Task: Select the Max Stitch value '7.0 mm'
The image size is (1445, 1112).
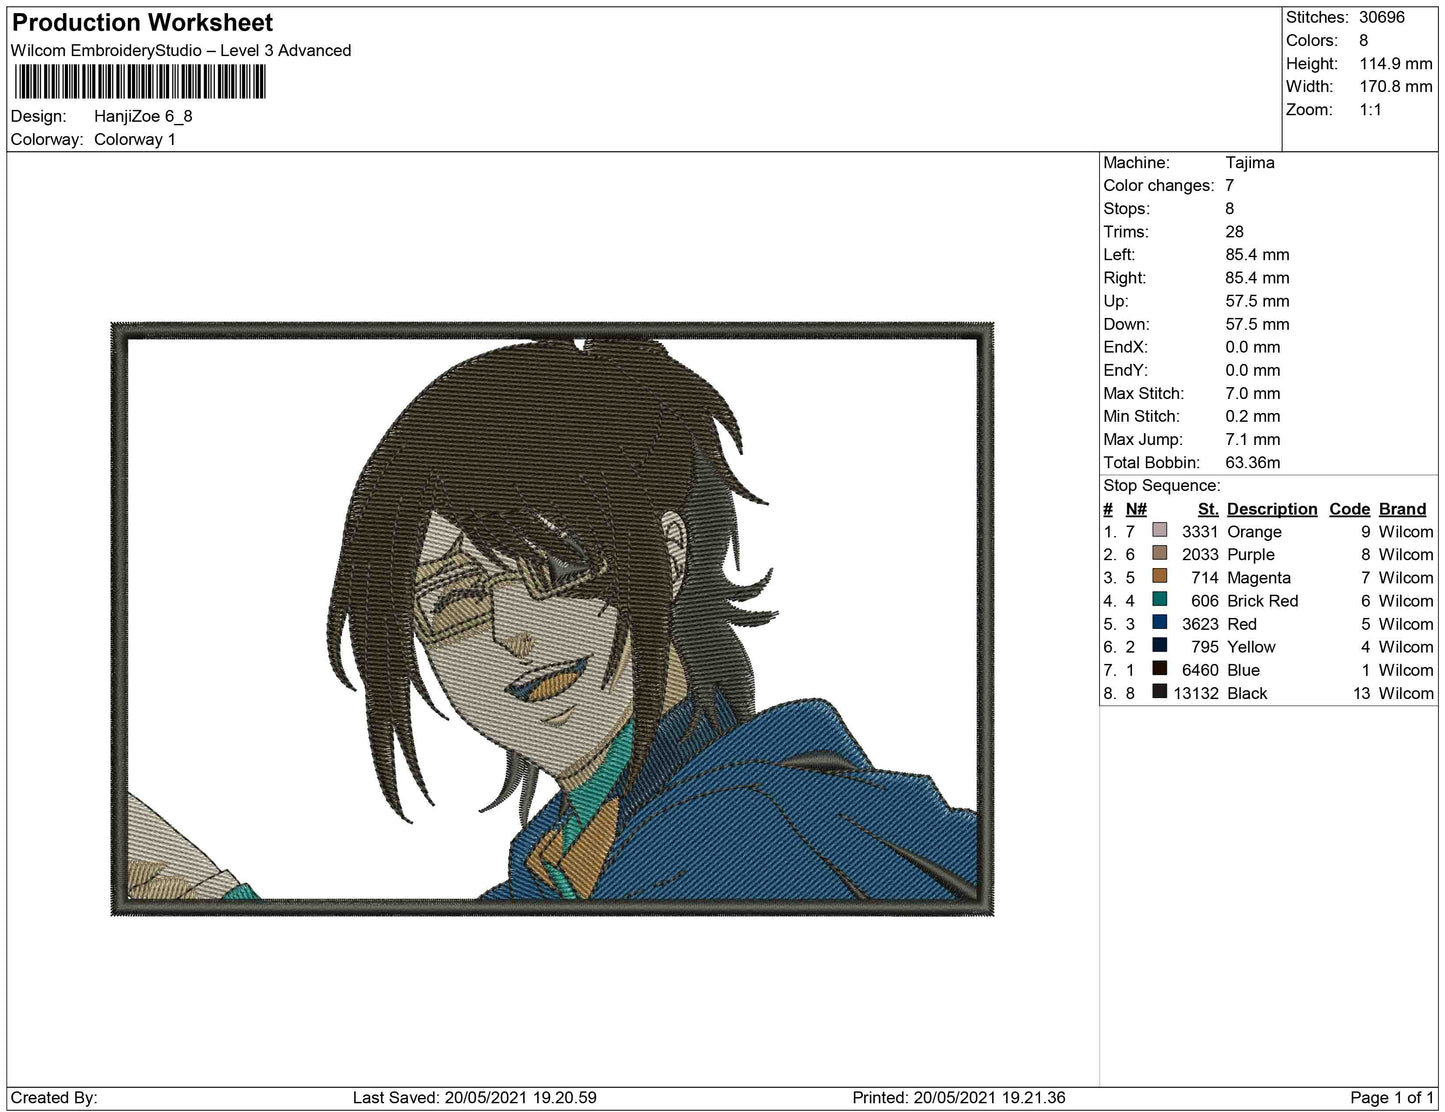Action: (1253, 393)
